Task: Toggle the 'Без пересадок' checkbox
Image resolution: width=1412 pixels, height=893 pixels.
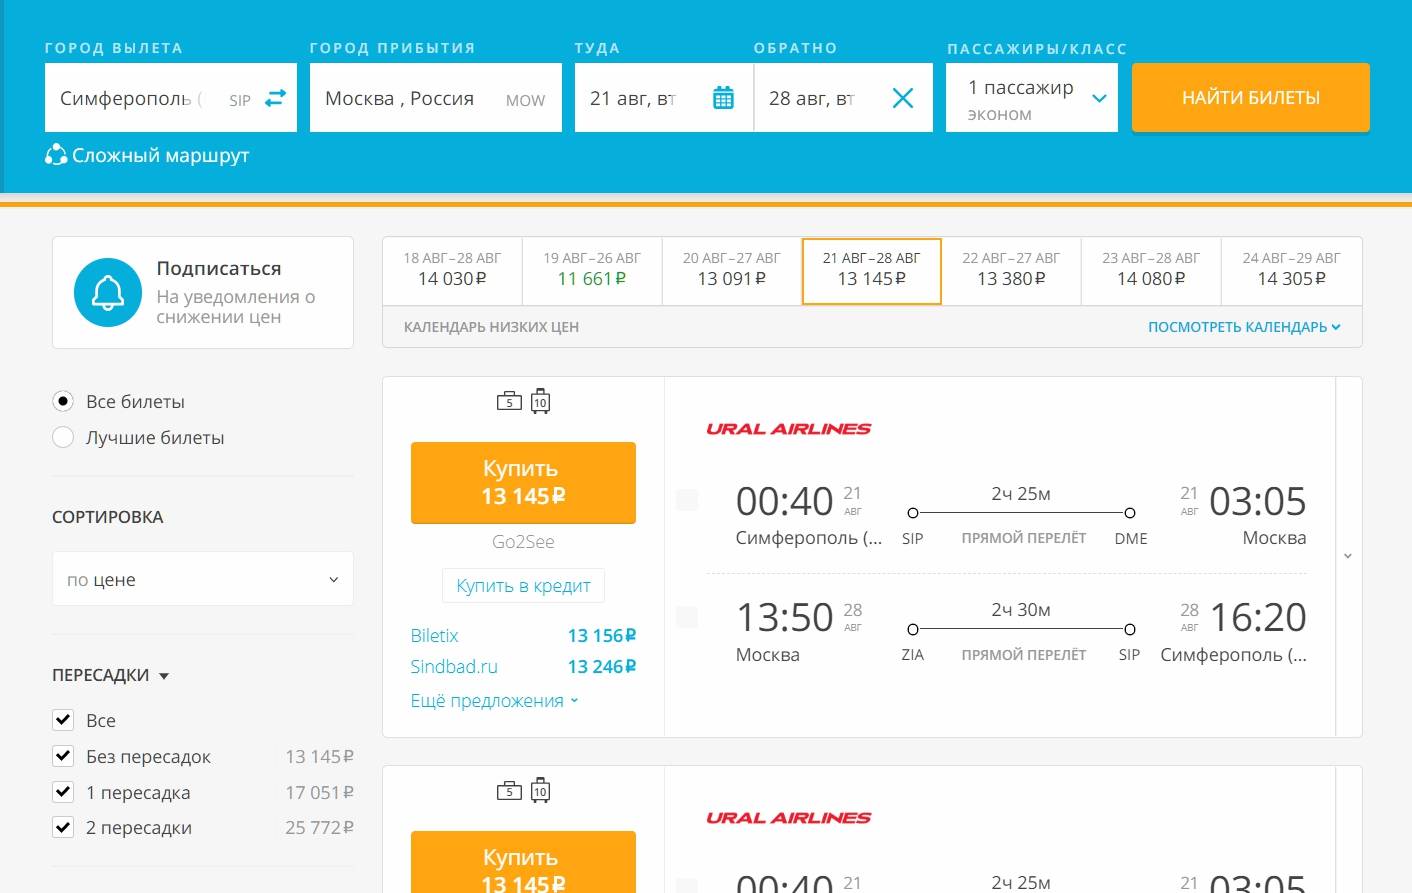Action: click(63, 756)
